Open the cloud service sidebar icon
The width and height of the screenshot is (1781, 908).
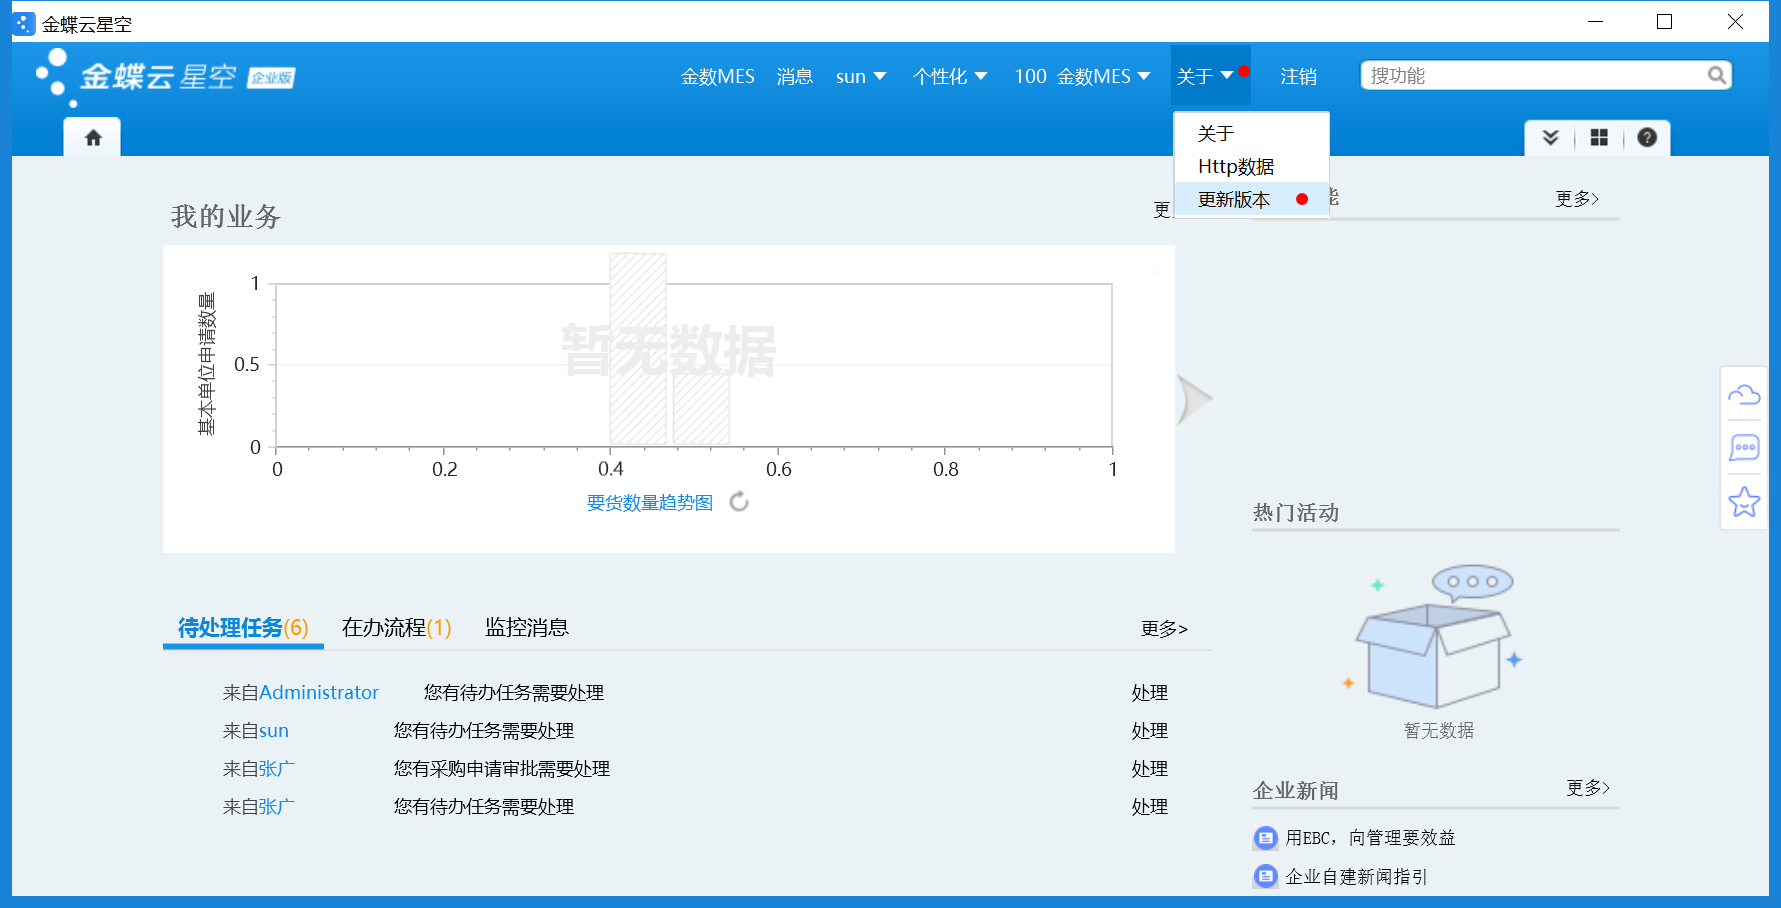coord(1744,395)
